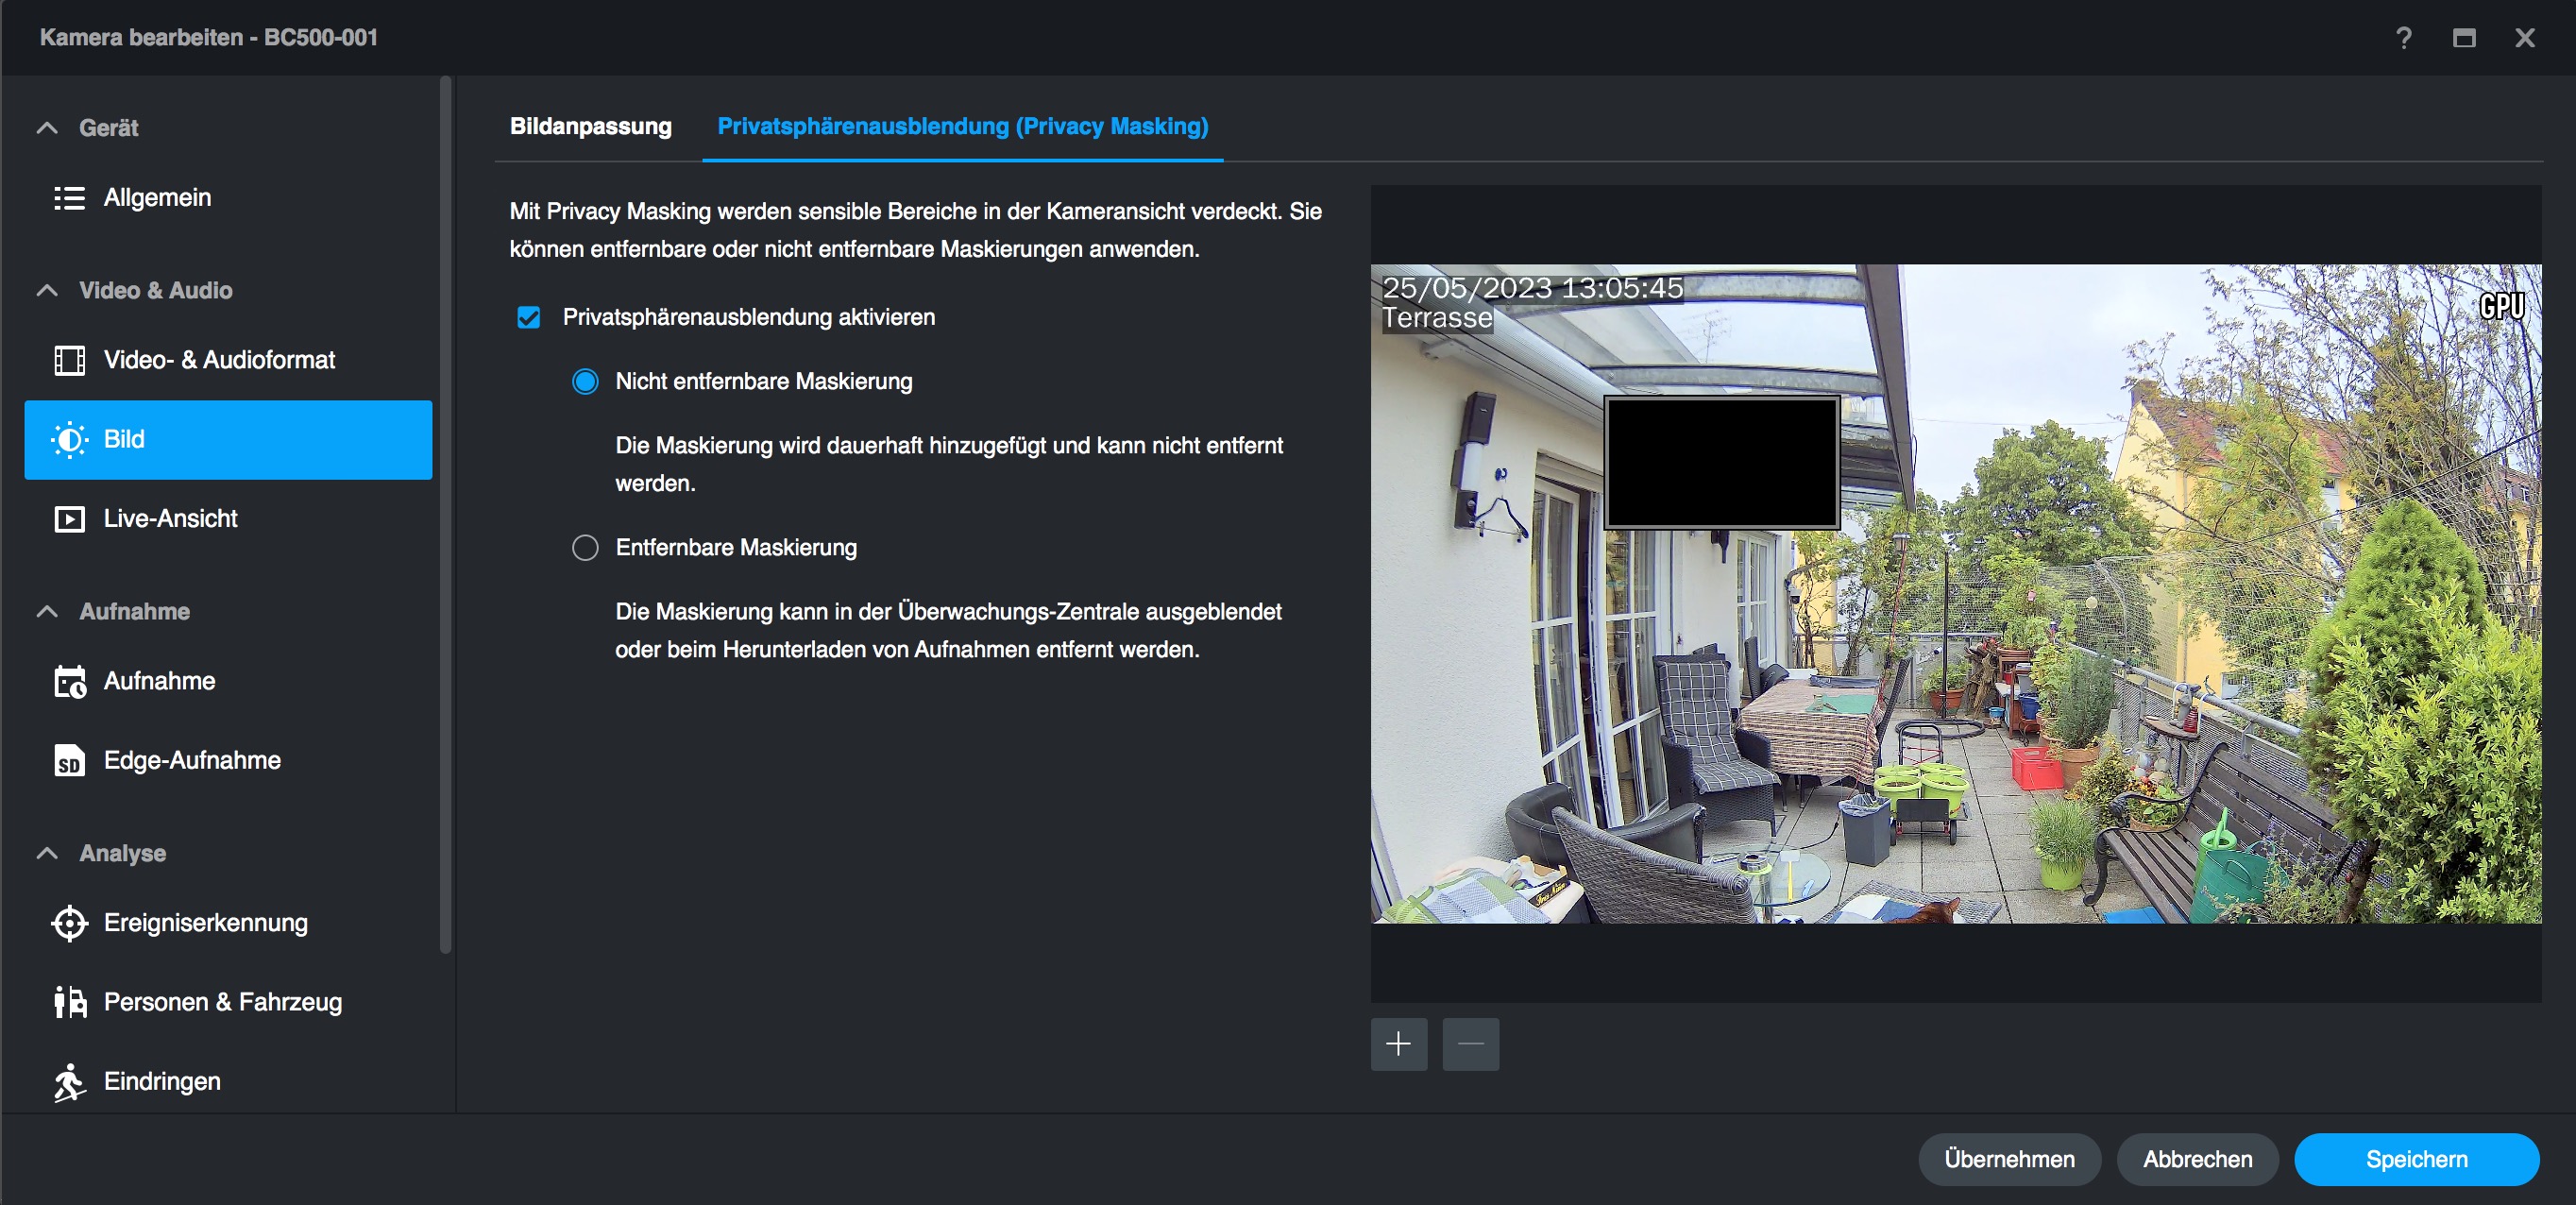Choose Entfernbare Maskierung radio option
The height and width of the screenshot is (1205, 2576).
pos(585,548)
